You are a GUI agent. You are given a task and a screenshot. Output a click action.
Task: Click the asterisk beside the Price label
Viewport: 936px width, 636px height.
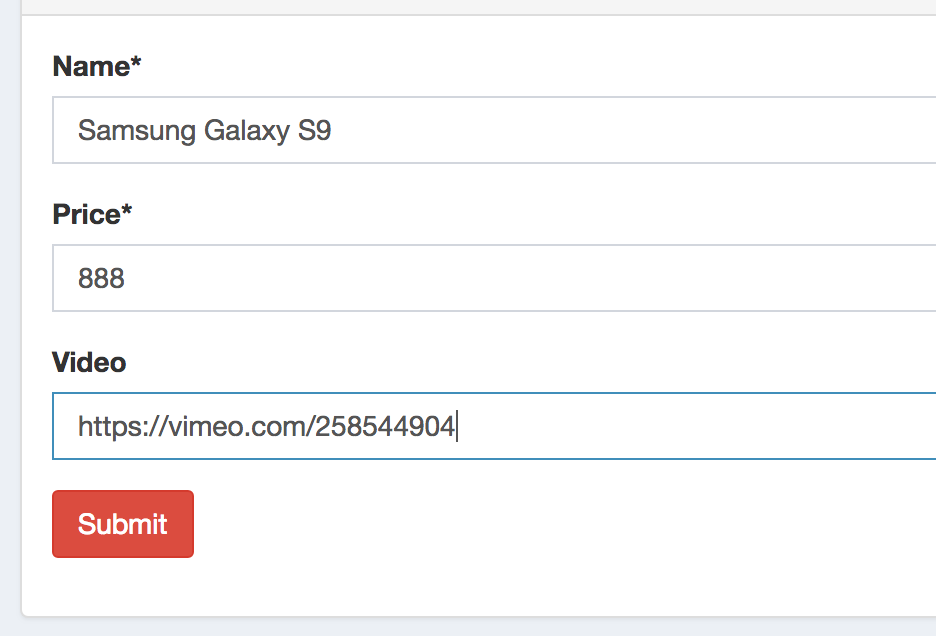point(127,212)
